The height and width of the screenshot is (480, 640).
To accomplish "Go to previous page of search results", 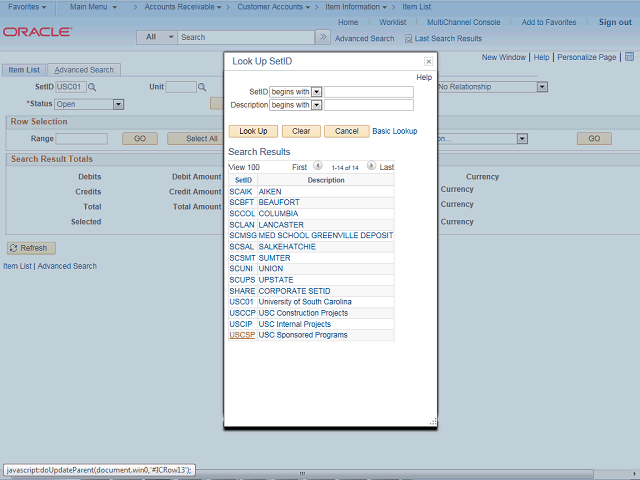I will pyautogui.click(x=318, y=167).
